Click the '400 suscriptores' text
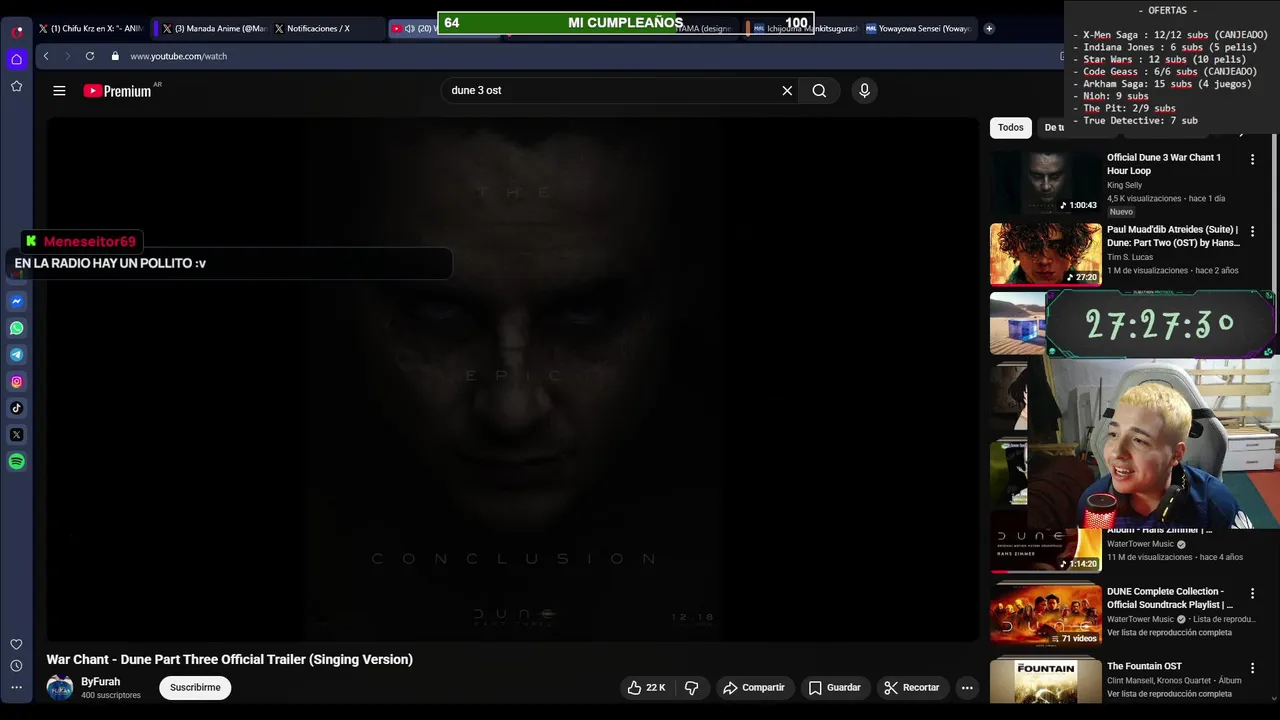Screen dimensions: 1280x720 111,695
